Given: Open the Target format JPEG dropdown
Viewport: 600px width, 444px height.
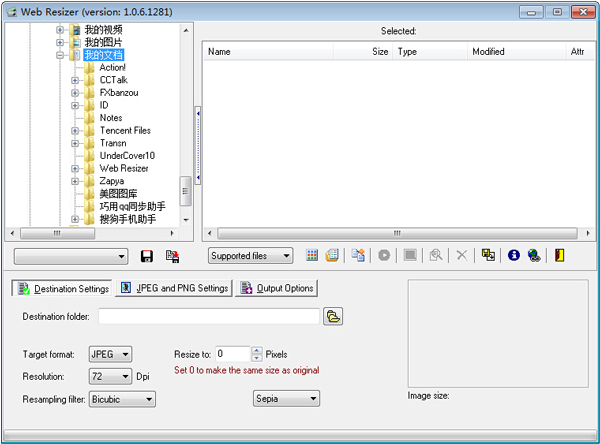Looking at the screenshot, I should pos(109,354).
